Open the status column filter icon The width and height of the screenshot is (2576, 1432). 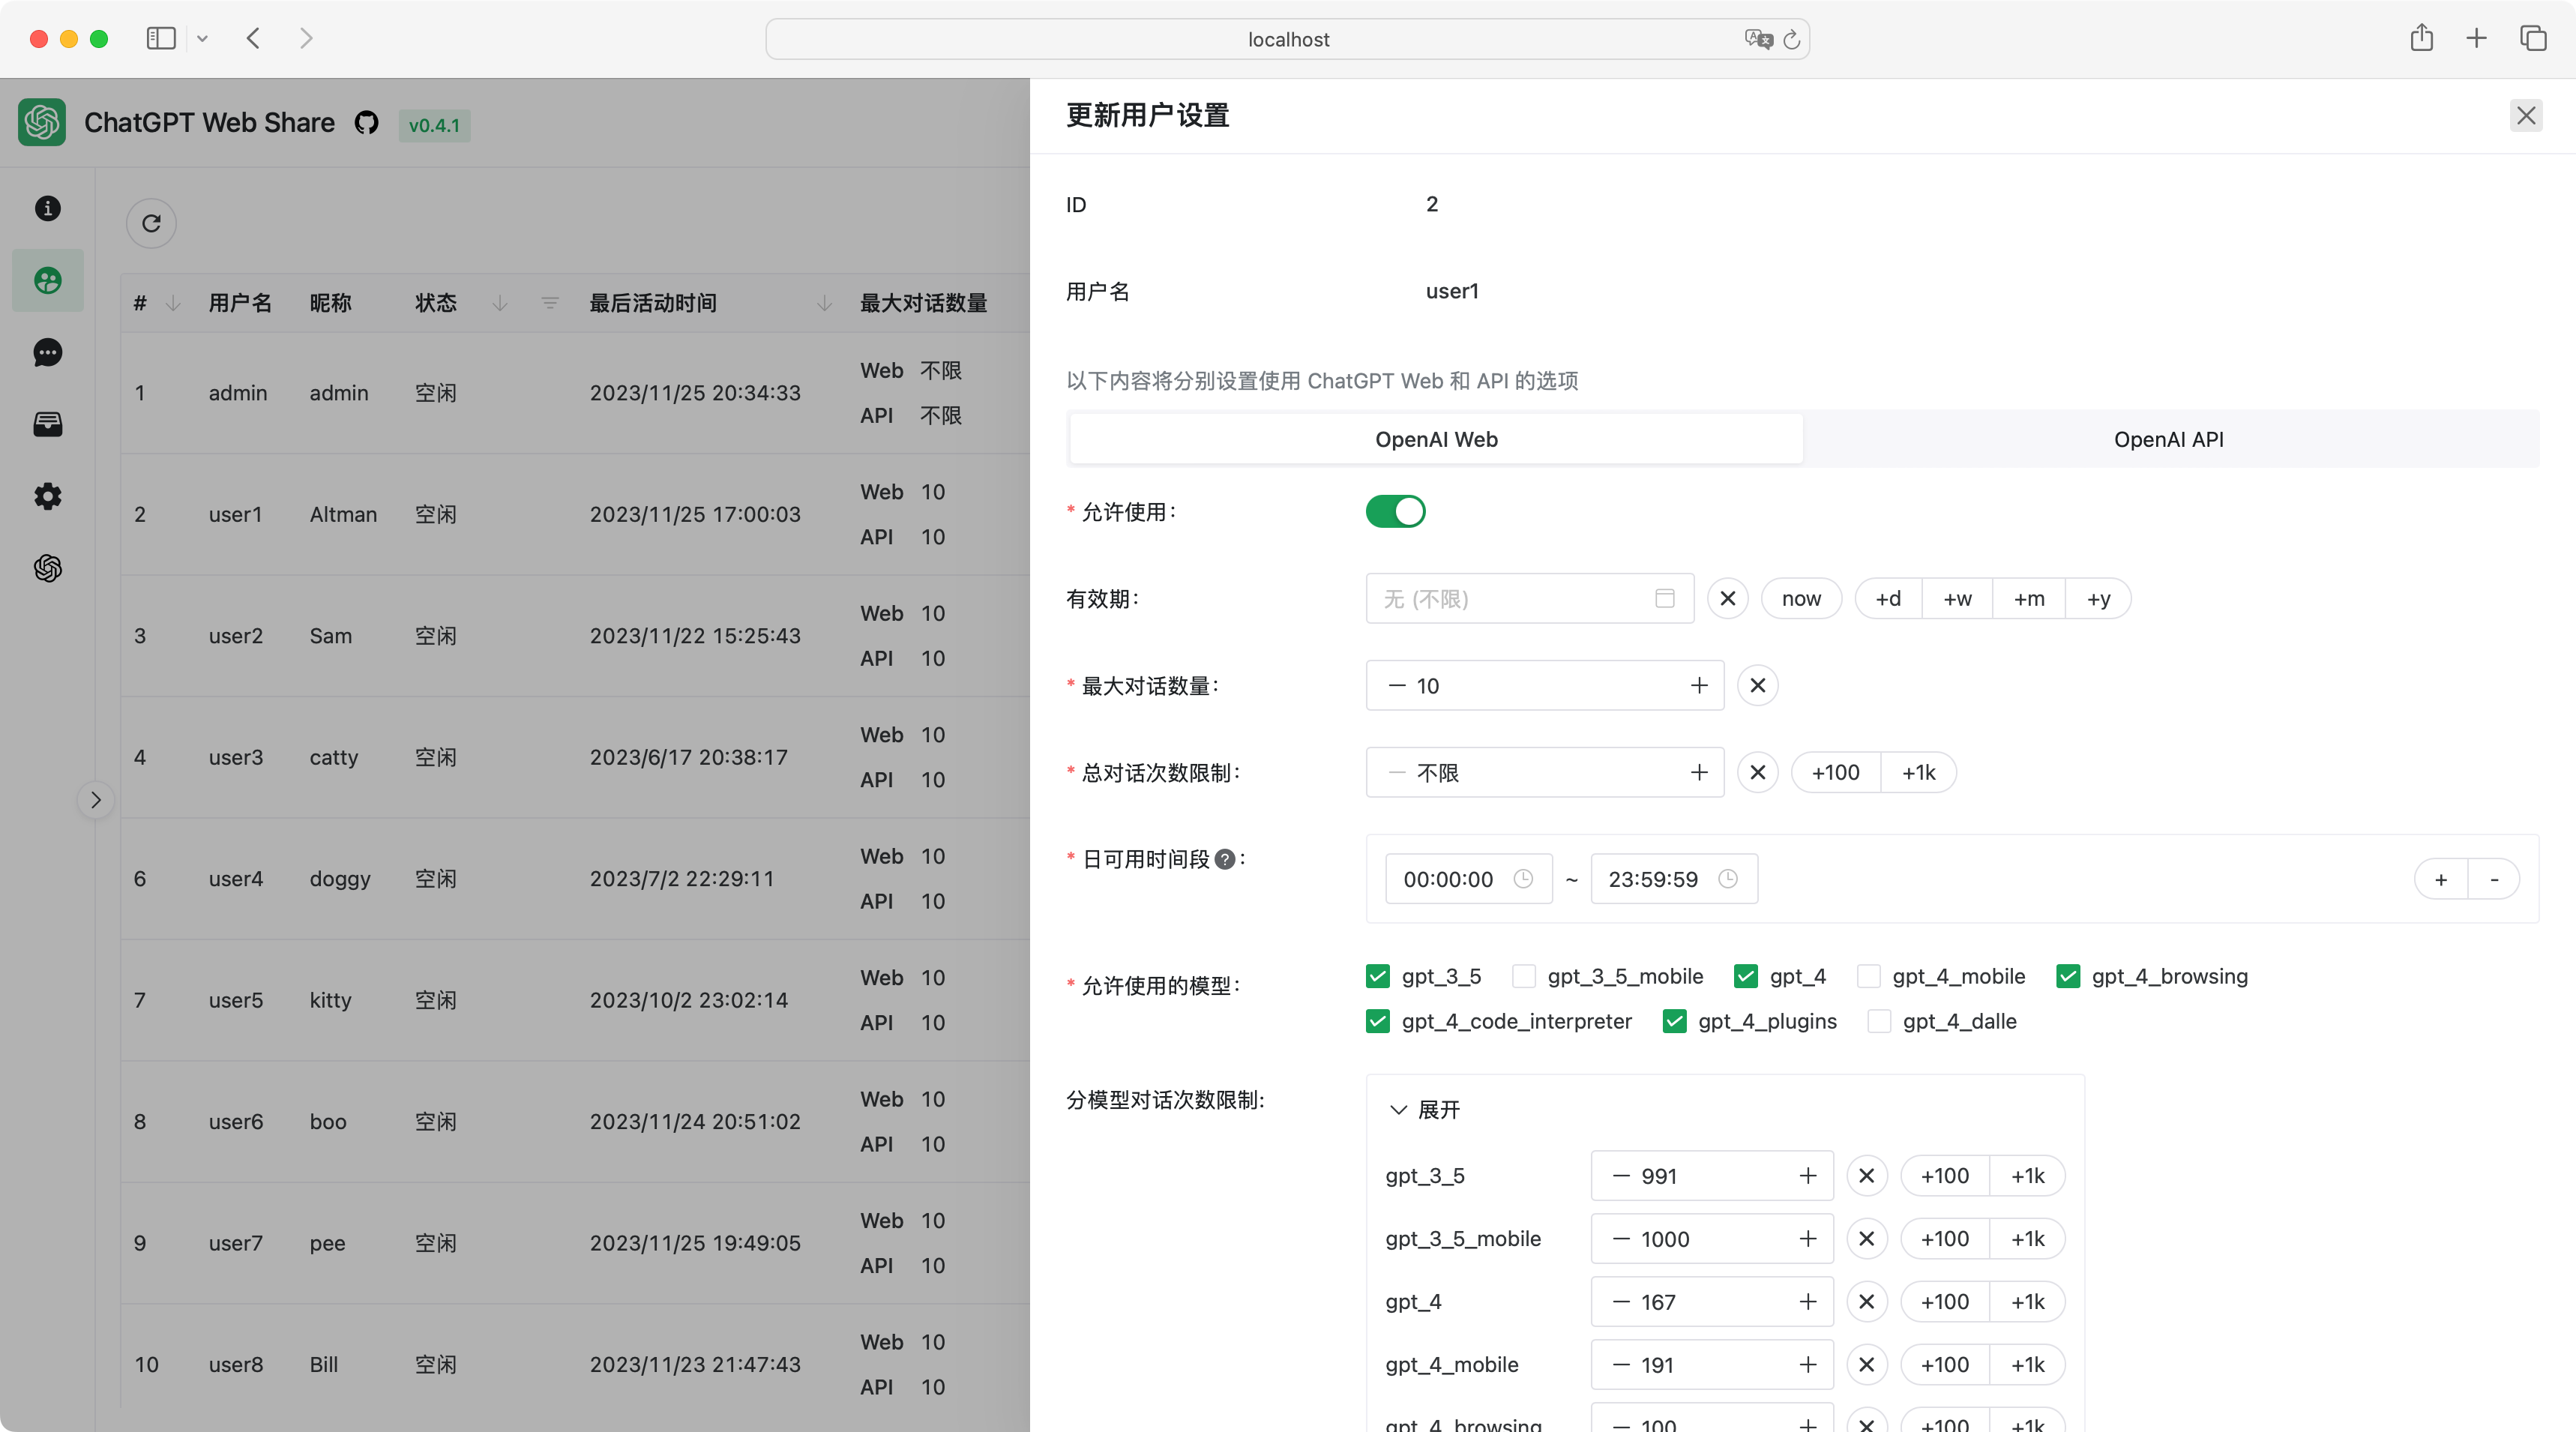click(x=549, y=303)
